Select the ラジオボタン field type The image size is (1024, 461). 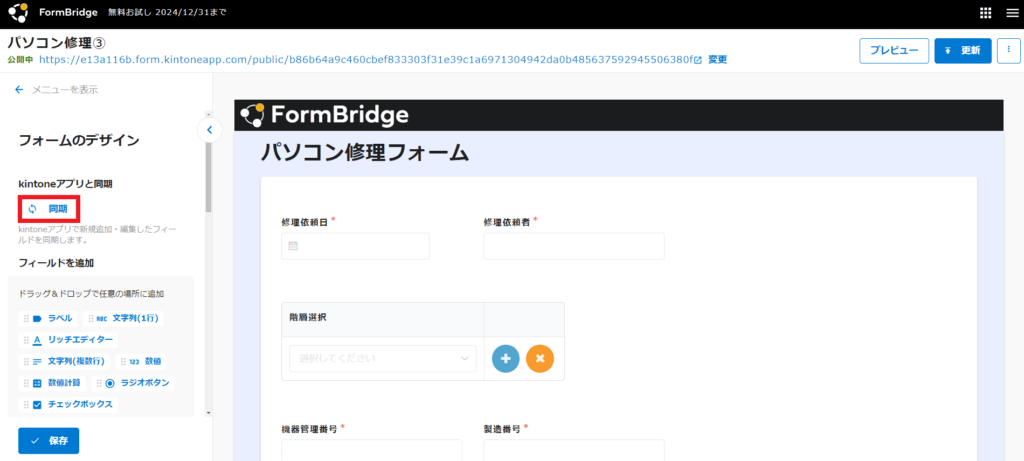click(x=139, y=383)
